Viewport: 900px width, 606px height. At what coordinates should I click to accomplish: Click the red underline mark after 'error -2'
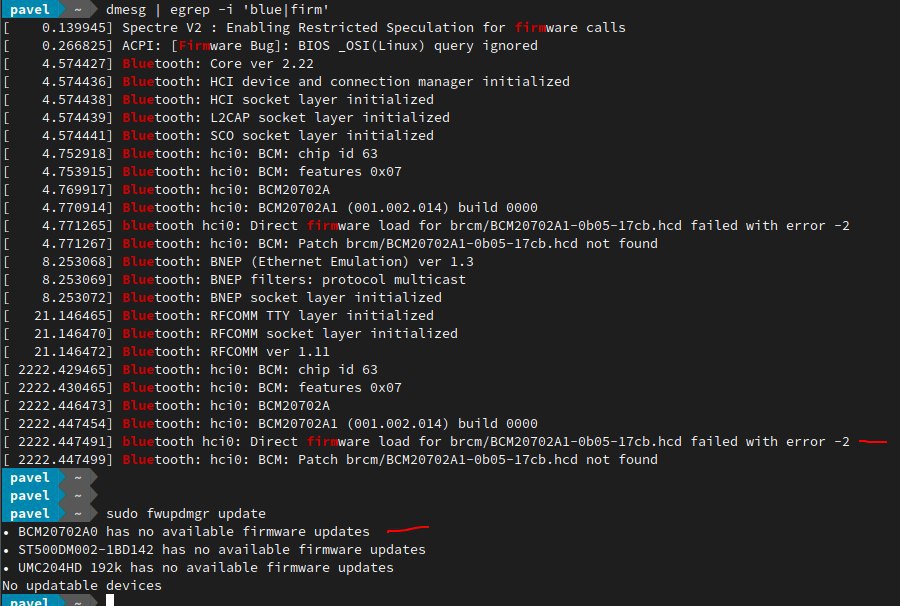point(872,441)
